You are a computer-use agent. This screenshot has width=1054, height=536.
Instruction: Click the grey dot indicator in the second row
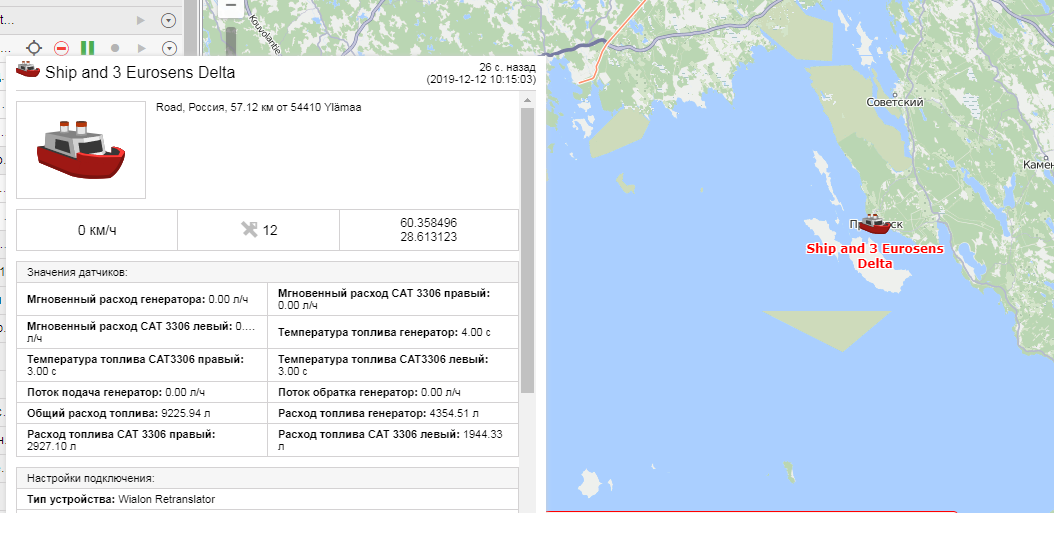point(115,48)
